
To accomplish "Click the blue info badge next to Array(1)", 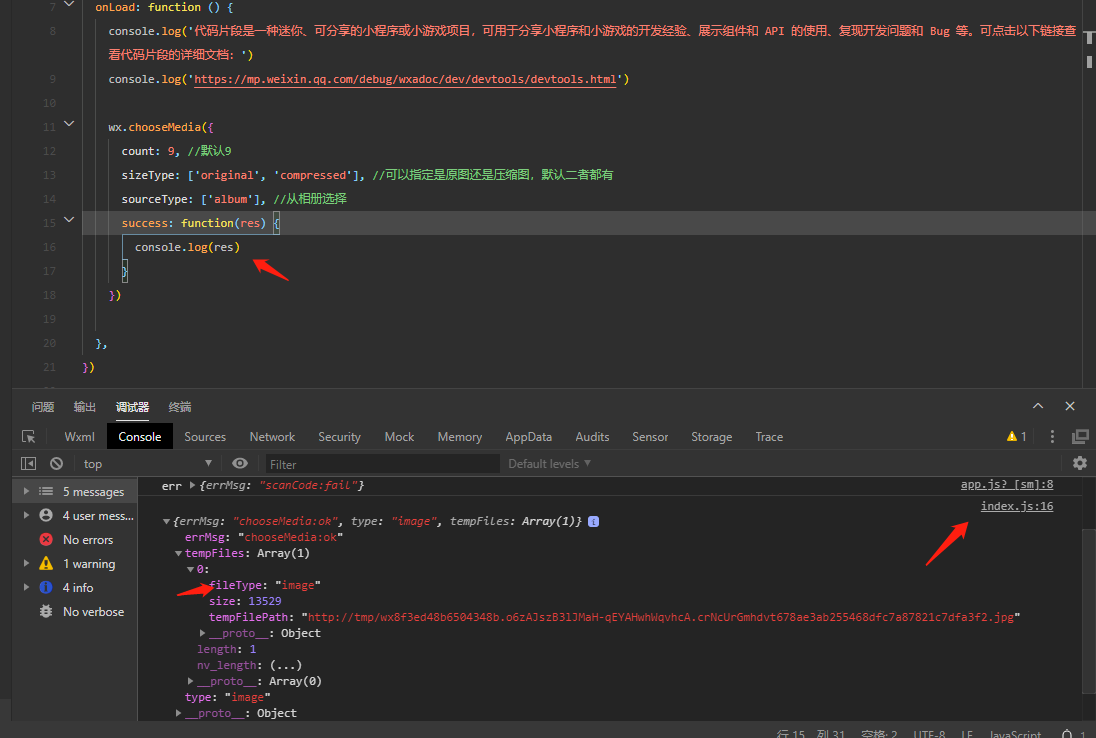I will click(x=593, y=521).
